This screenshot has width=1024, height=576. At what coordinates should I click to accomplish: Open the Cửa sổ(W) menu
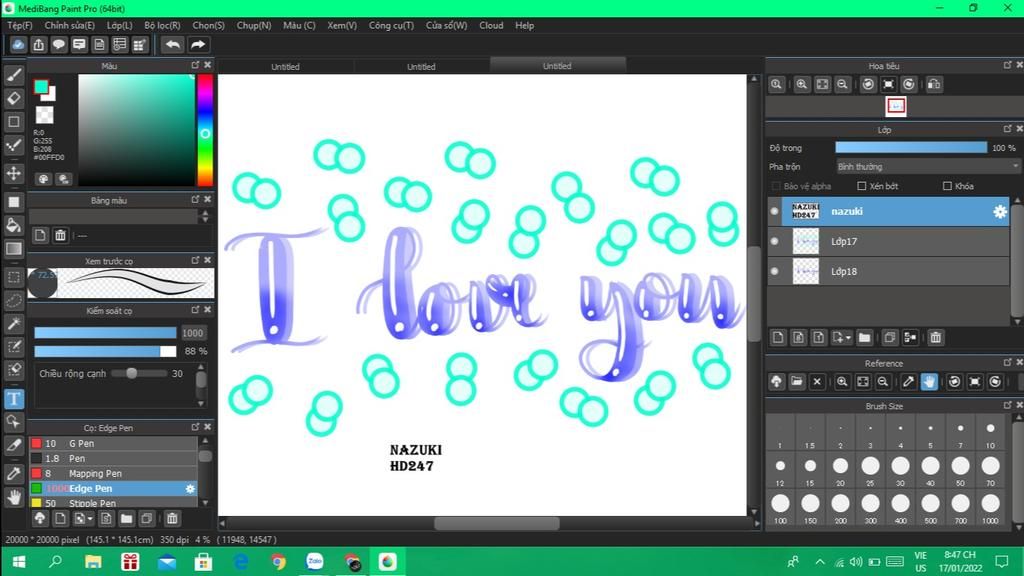447,25
